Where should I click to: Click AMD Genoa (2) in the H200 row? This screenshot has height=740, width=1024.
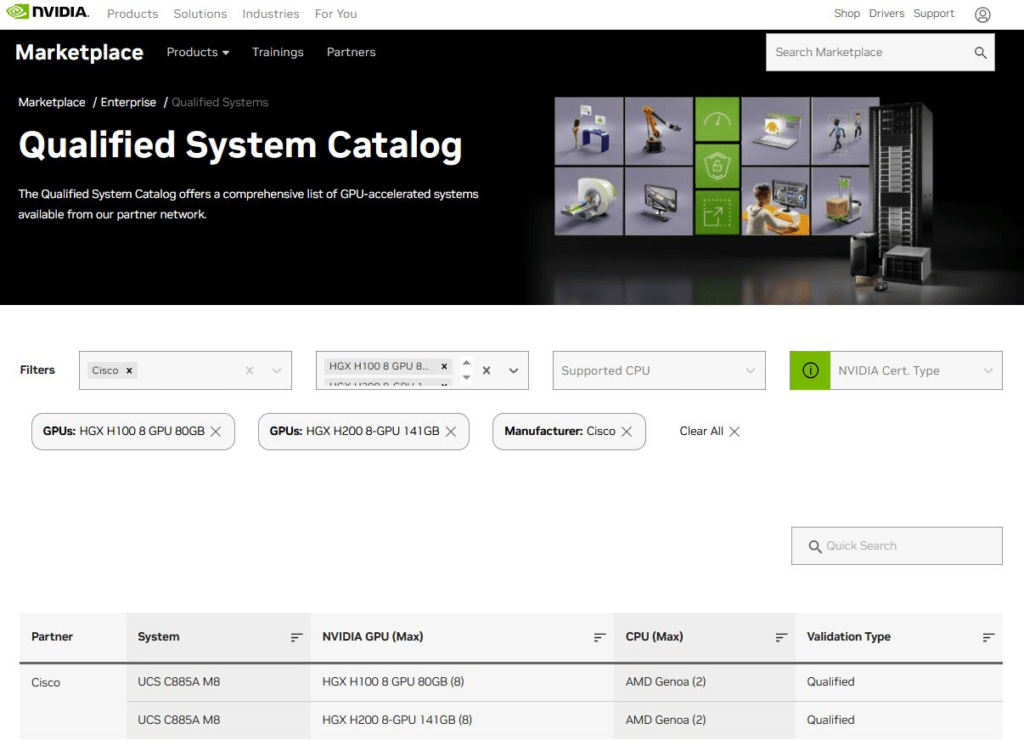pos(665,720)
